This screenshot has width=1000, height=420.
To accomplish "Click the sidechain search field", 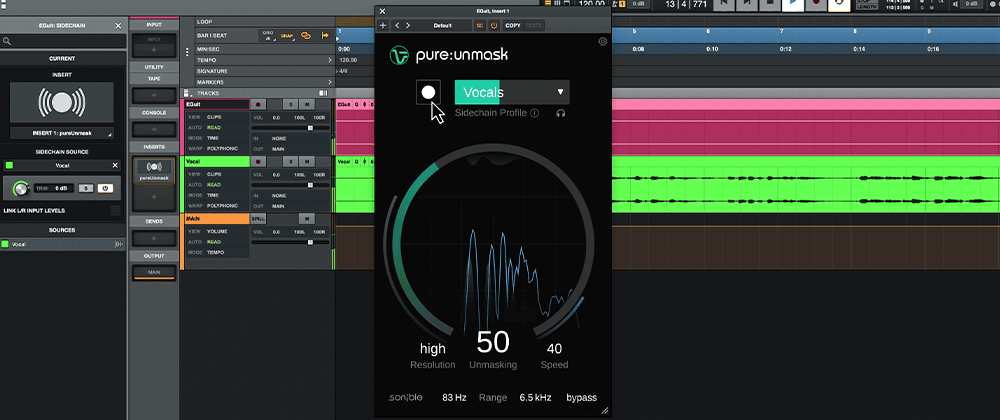I will click(x=63, y=41).
